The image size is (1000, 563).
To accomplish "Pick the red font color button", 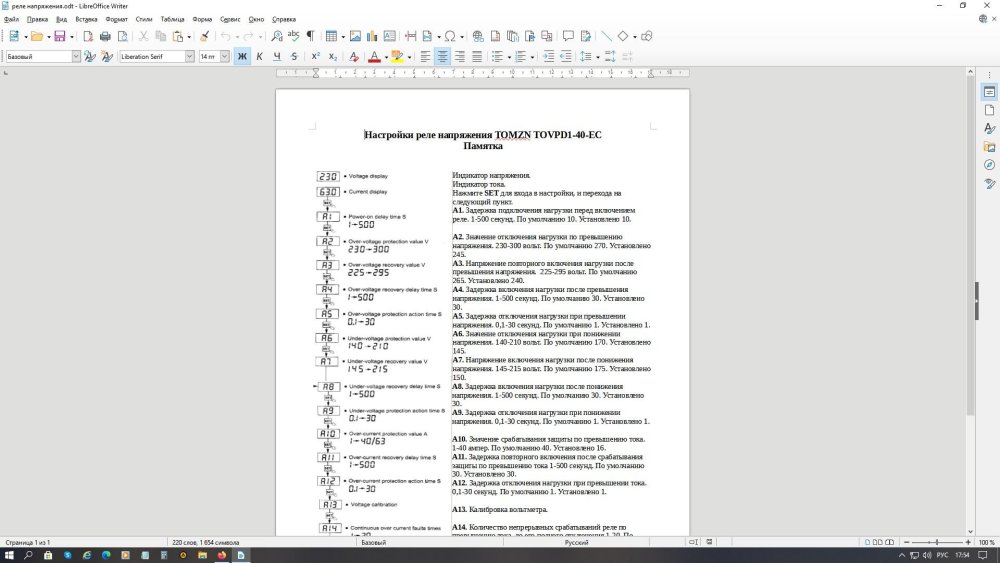I will pyautogui.click(x=374, y=57).
